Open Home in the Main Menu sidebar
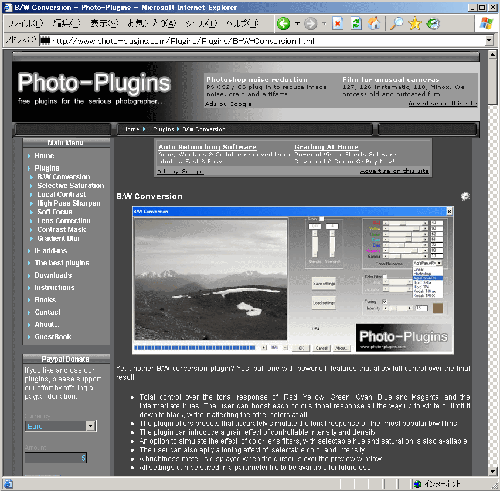Screen dimensions: 500x491 [x=44, y=156]
